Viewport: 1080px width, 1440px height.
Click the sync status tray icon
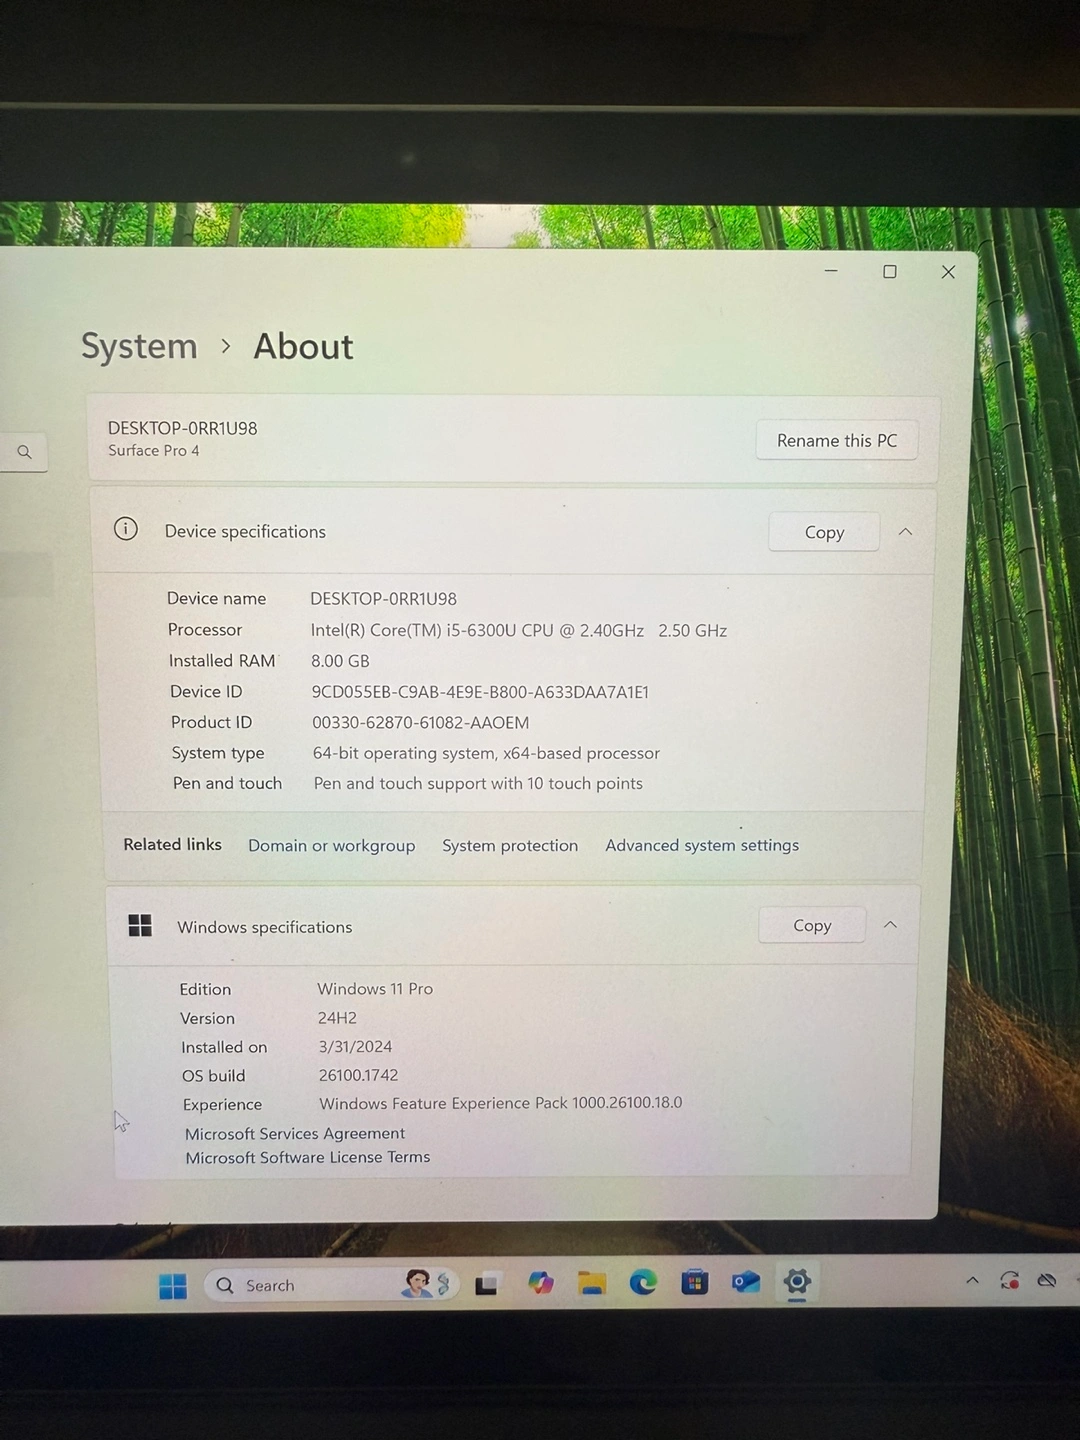pyautogui.click(x=1010, y=1280)
